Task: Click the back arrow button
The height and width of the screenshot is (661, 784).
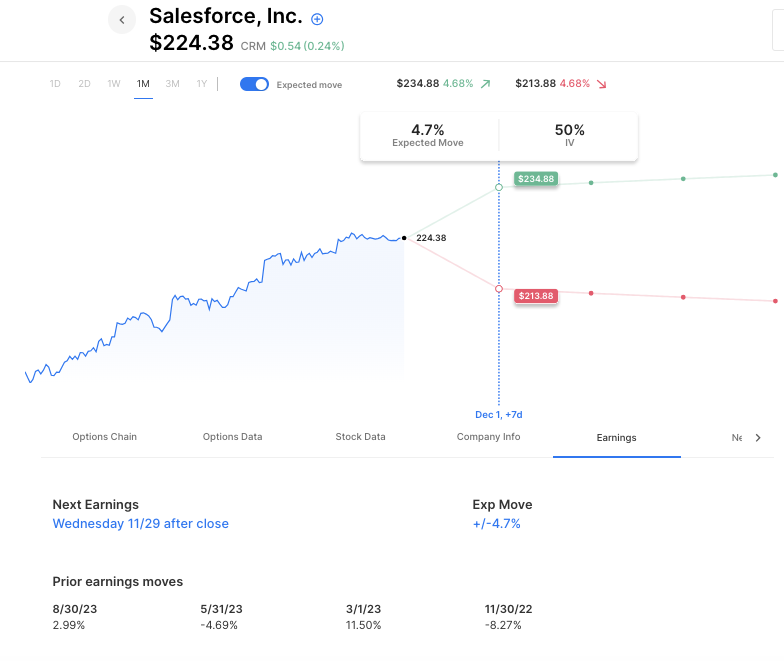Action: (x=122, y=20)
